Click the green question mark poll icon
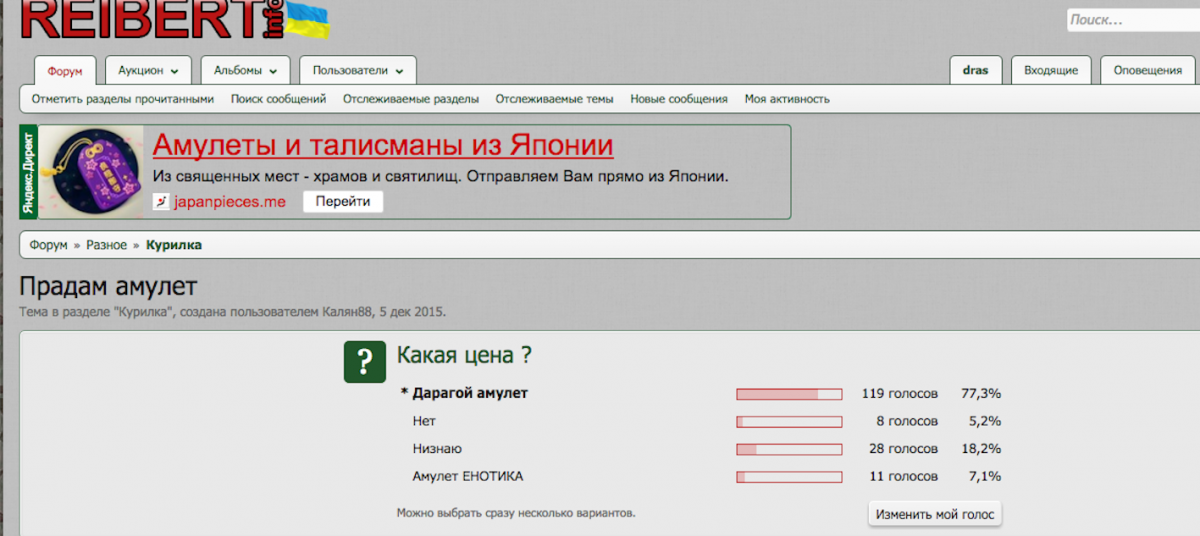 click(365, 361)
